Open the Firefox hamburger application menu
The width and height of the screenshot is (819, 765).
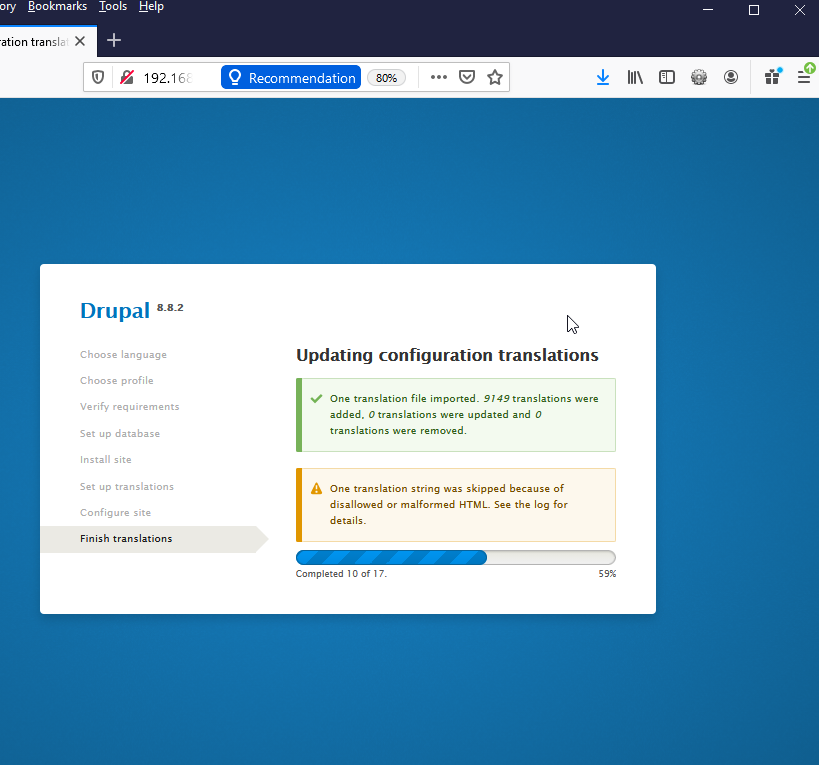pyautogui.click(x=804, y=77)
